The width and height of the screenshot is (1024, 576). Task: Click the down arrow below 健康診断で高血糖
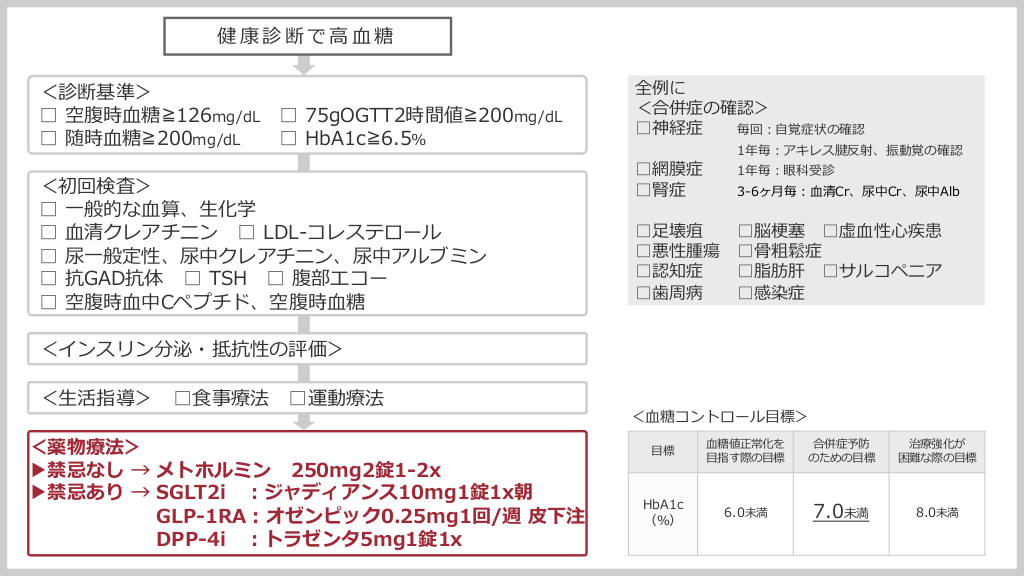304,66
